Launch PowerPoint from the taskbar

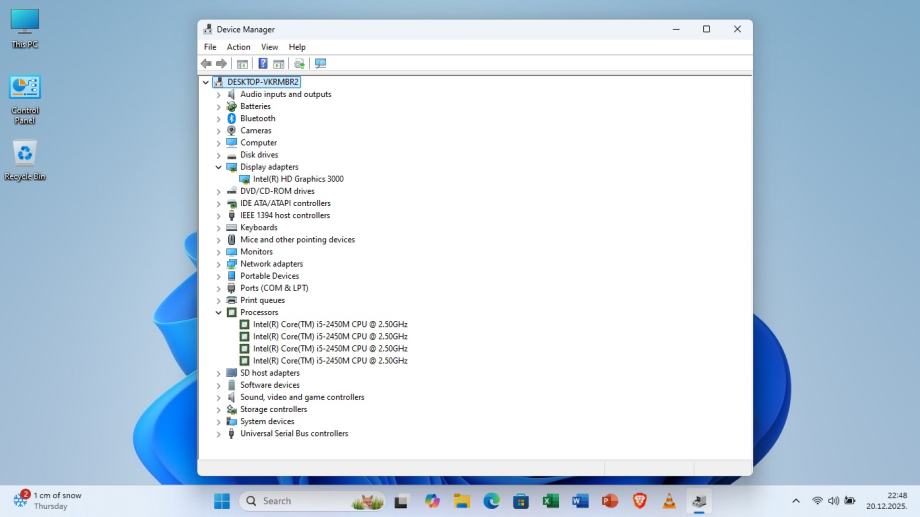pos(610,501)
